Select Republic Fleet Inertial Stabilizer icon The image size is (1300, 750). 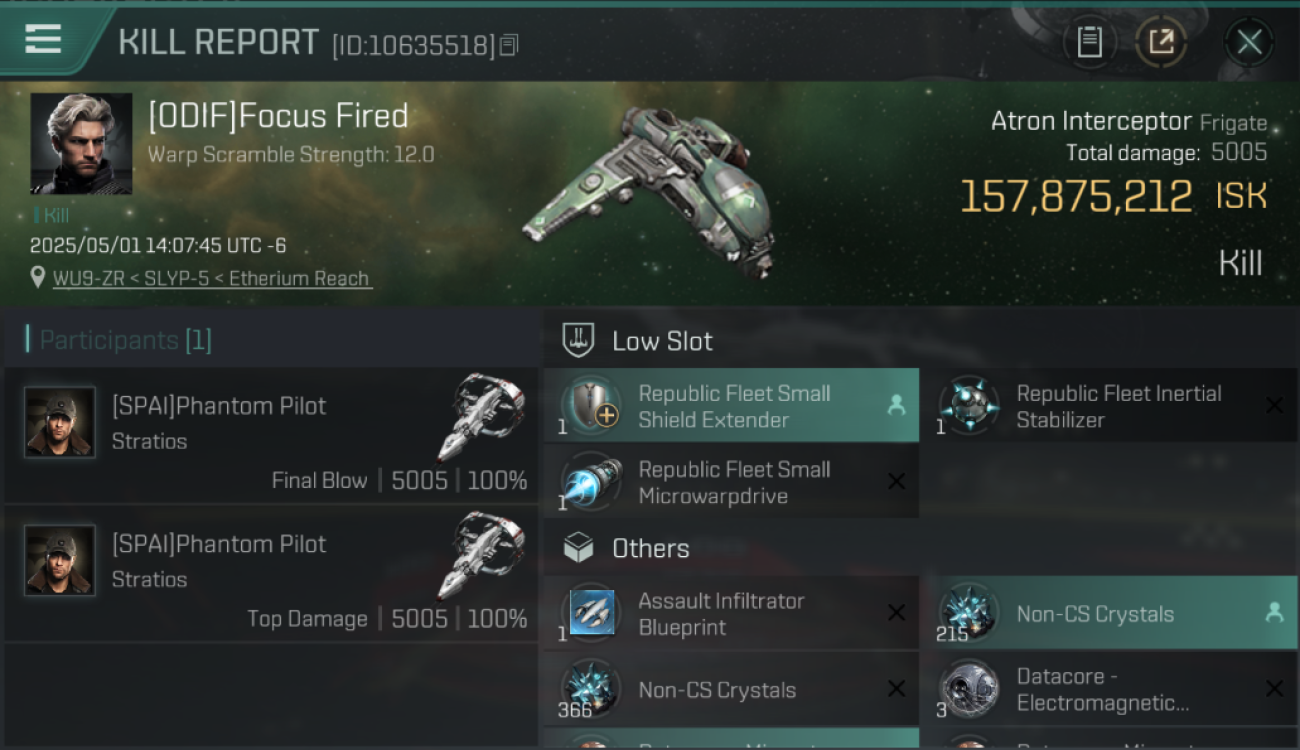point(969,406)
